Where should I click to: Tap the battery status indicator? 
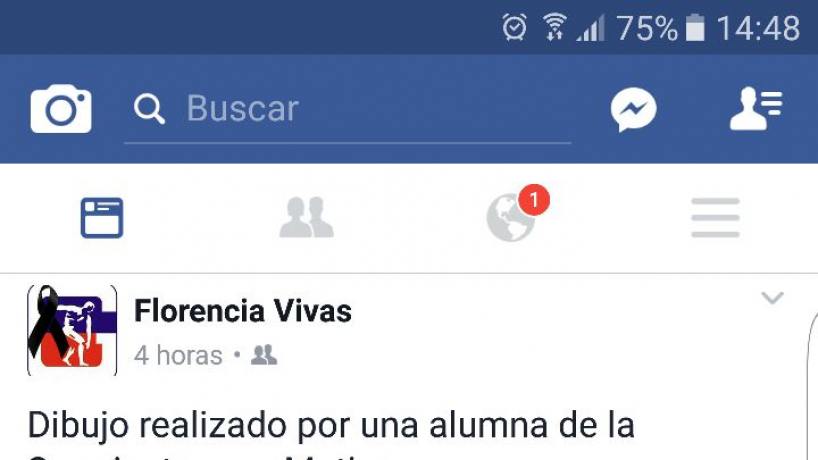[x=694, y=28]
